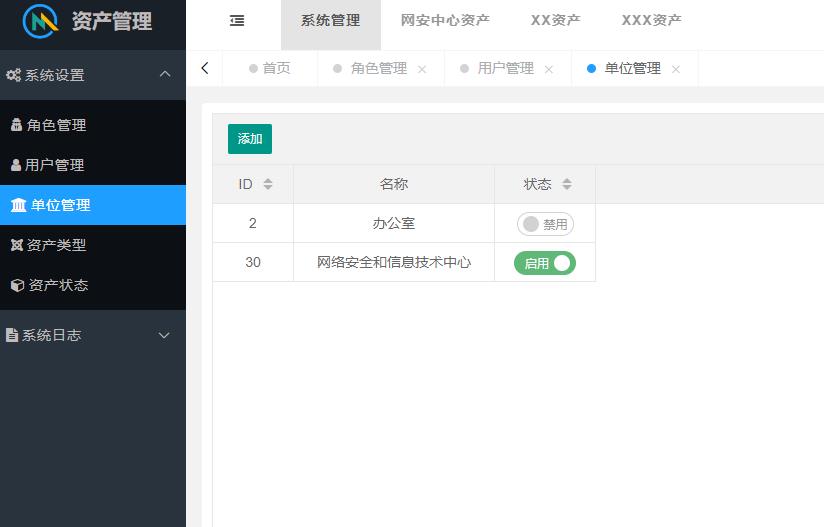Viewport: 824px width, 527px height.
Task: Click the 单位管理 building icon in sidebar
Action: [x=18, y=205]
